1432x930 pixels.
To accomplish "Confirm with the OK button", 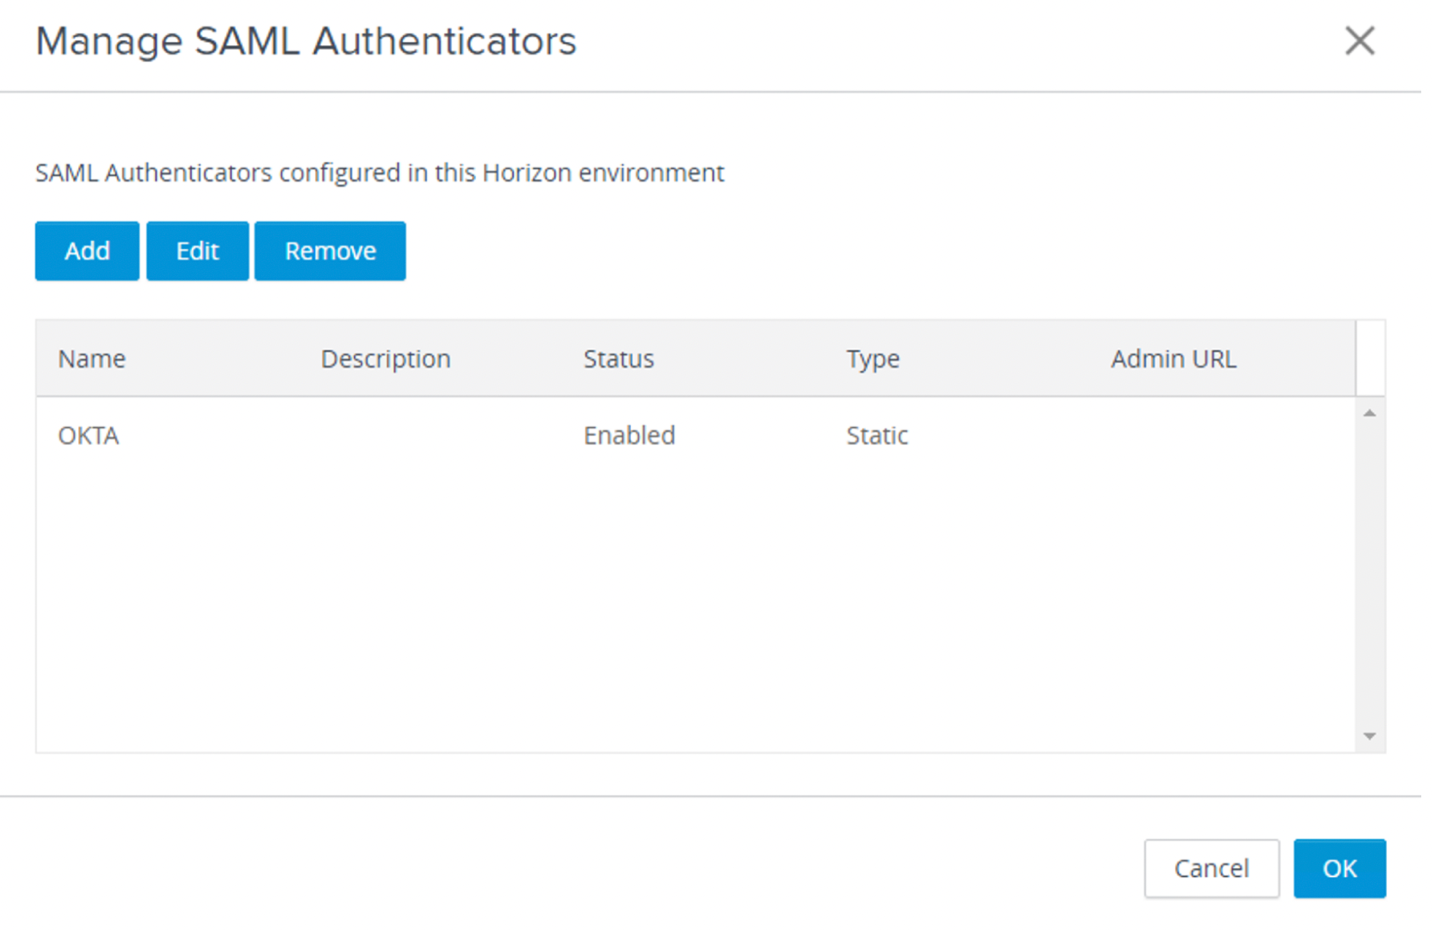I will (x=1339, y=868).
